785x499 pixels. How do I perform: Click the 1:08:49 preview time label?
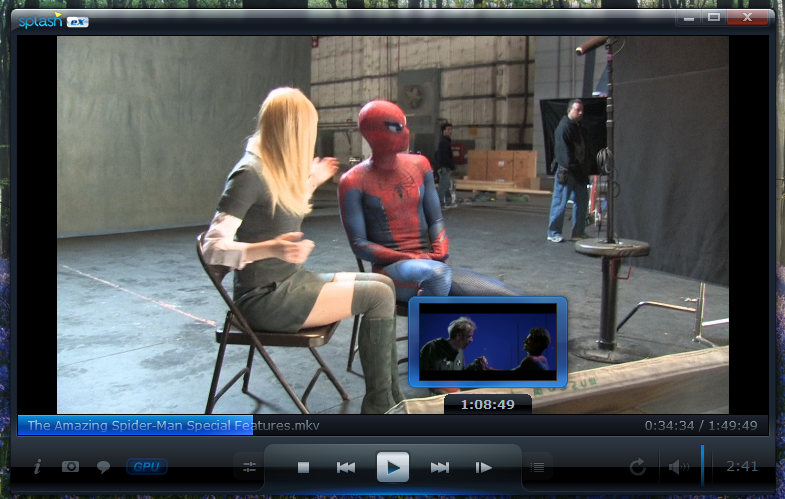tap(488, 404)
